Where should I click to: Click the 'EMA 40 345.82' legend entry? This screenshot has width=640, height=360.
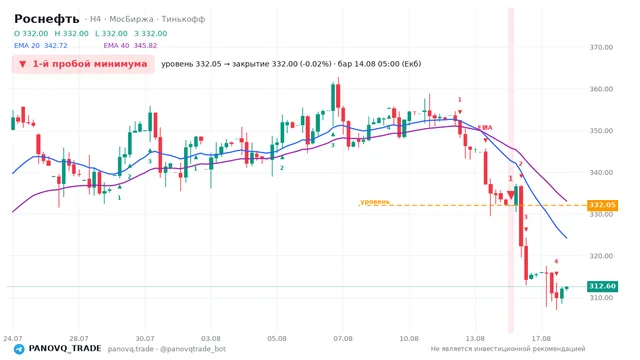[x=130, y=46]
